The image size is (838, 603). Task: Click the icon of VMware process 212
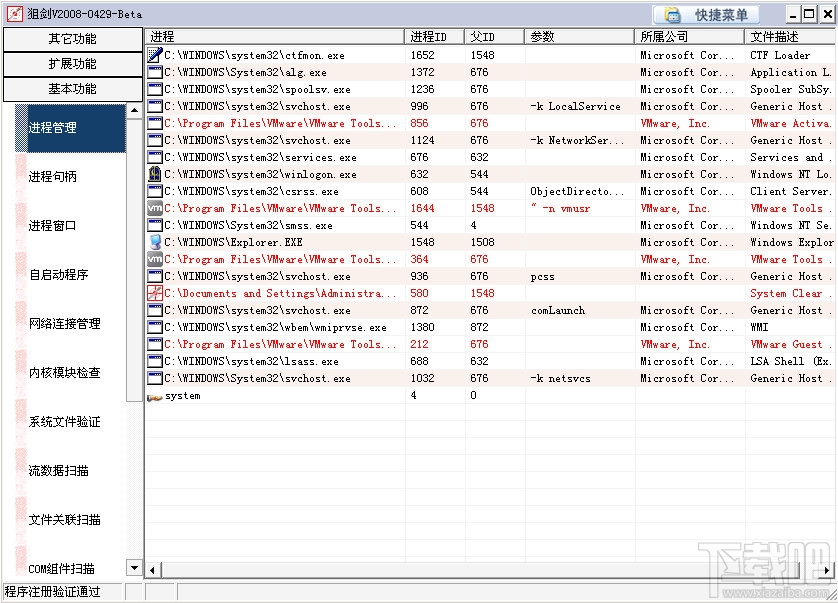tap(154, 344)
